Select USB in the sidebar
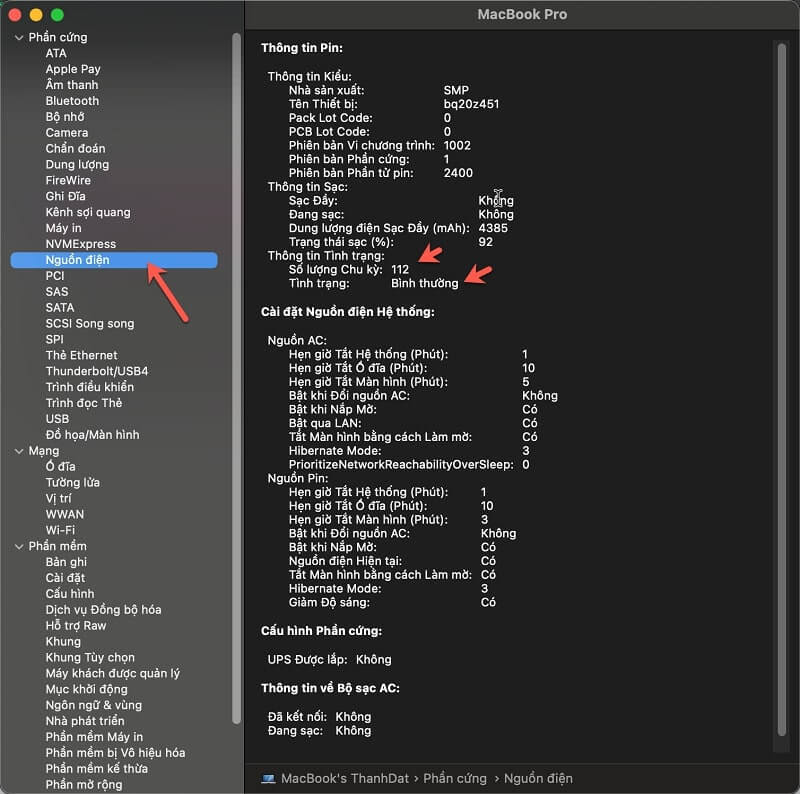Image resolution: width=800 pixels, height=794 pixels. point(57,419)
